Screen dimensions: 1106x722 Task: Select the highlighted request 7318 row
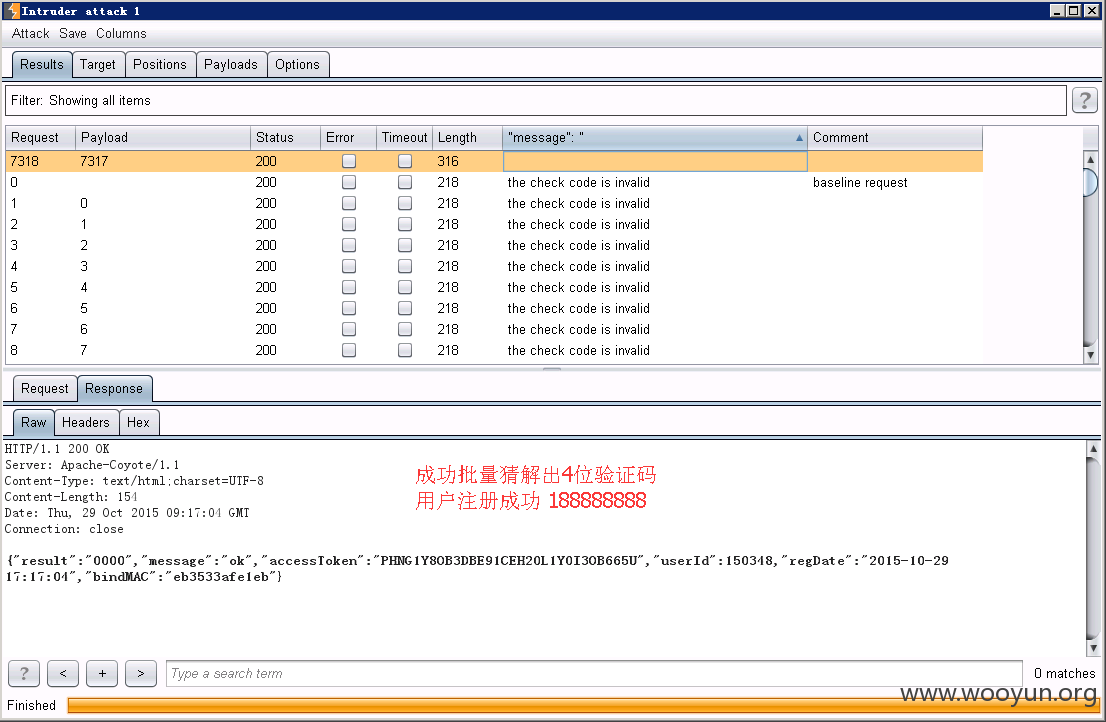(x=494, y=161)
